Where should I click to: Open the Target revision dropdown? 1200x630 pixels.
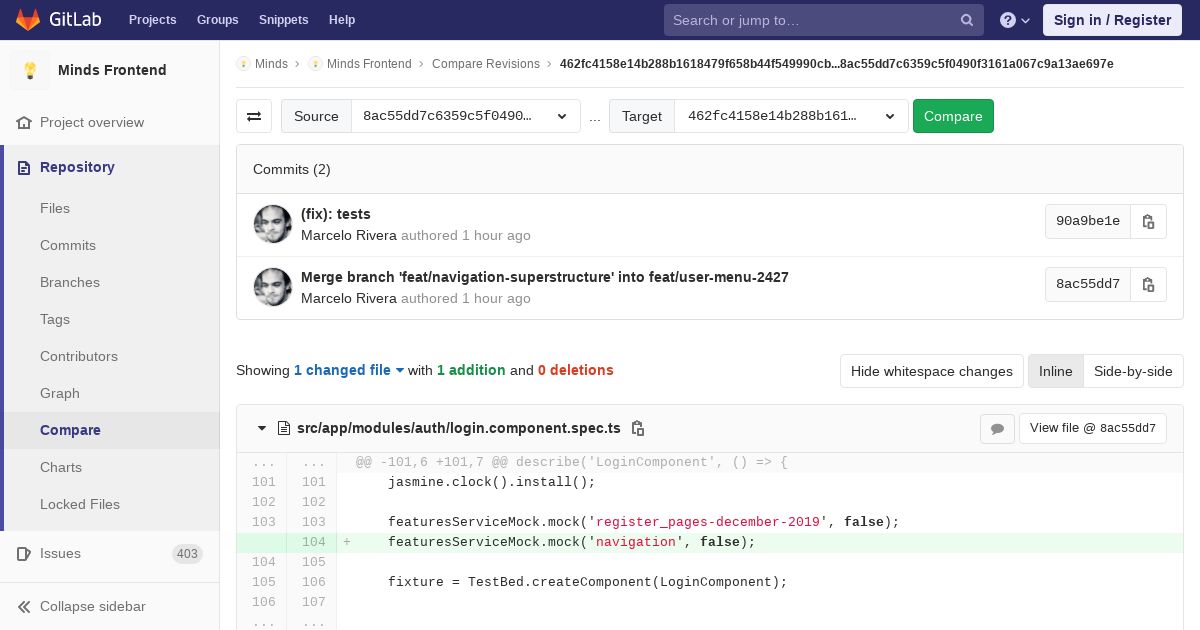[790, 116]
